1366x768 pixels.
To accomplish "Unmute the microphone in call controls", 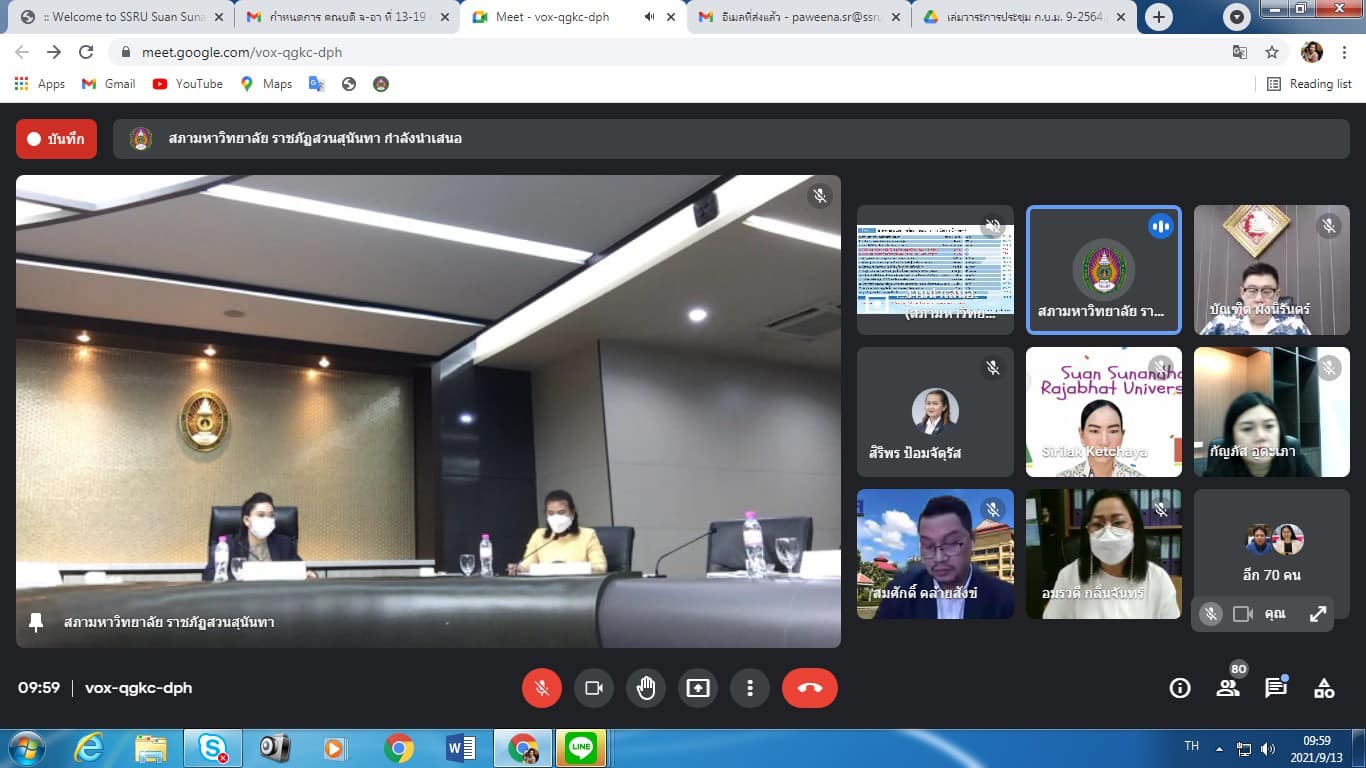I will point(542,688).
